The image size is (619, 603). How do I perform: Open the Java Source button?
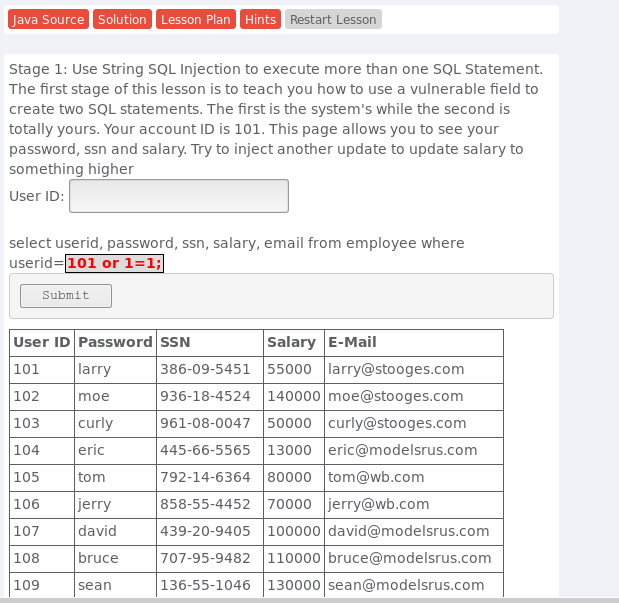[48, 19]
